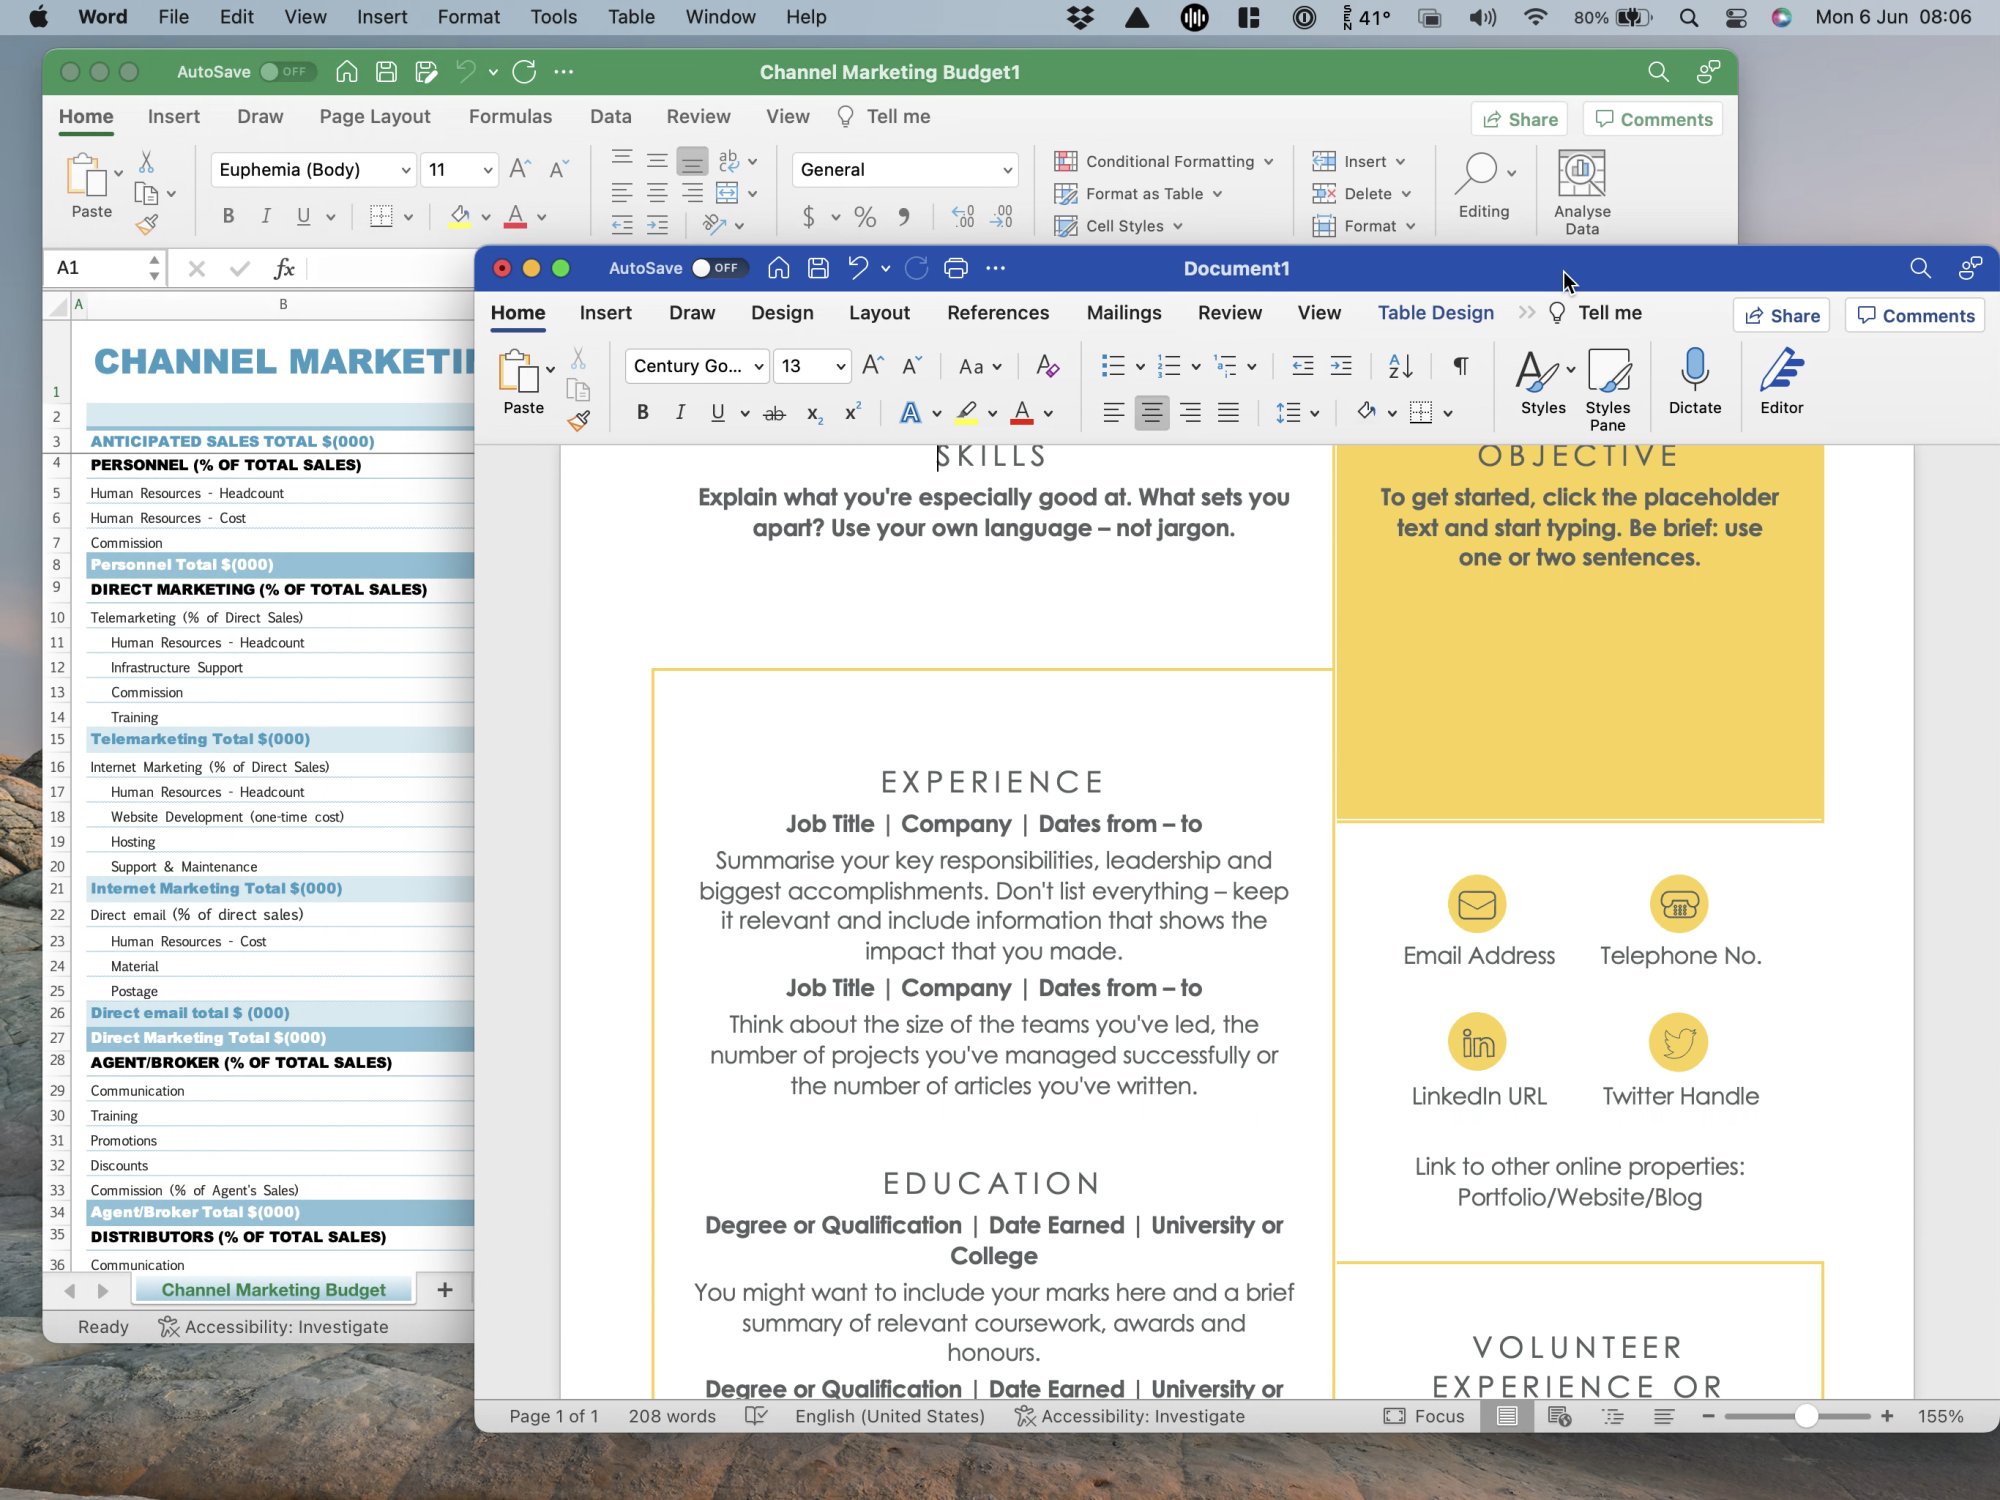This screenshot has width=2000, height=1500.
Task: Adjust the zoom slider in Word status bar
Action: click(x=1805, y=1416)
